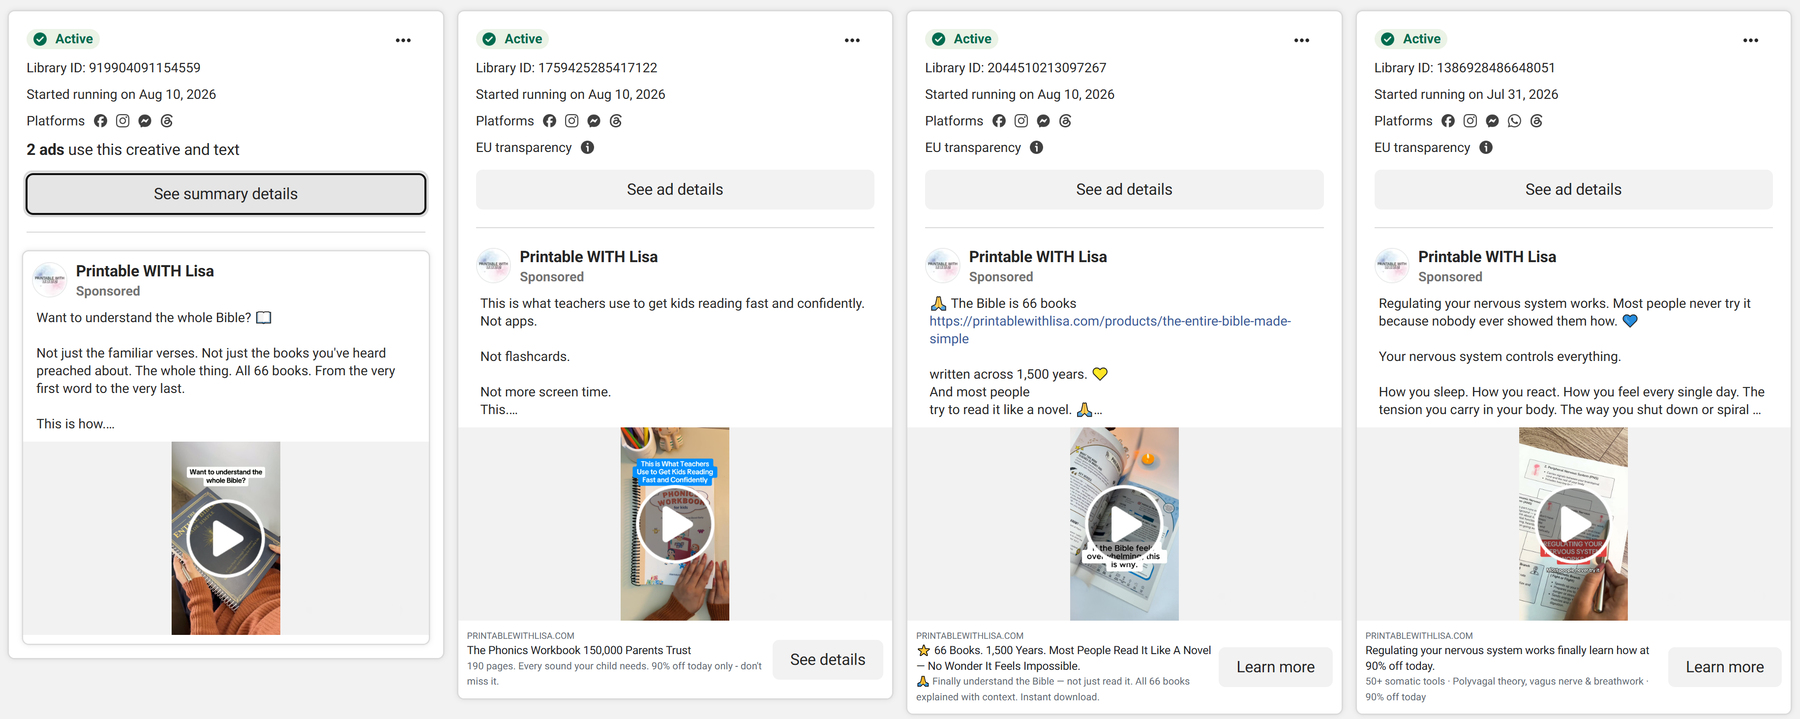Open See ad details for ad 1386928486648051
The width and height of the screenshot is (1800, 719).
pyautogui.click(x=1573, y=189)
